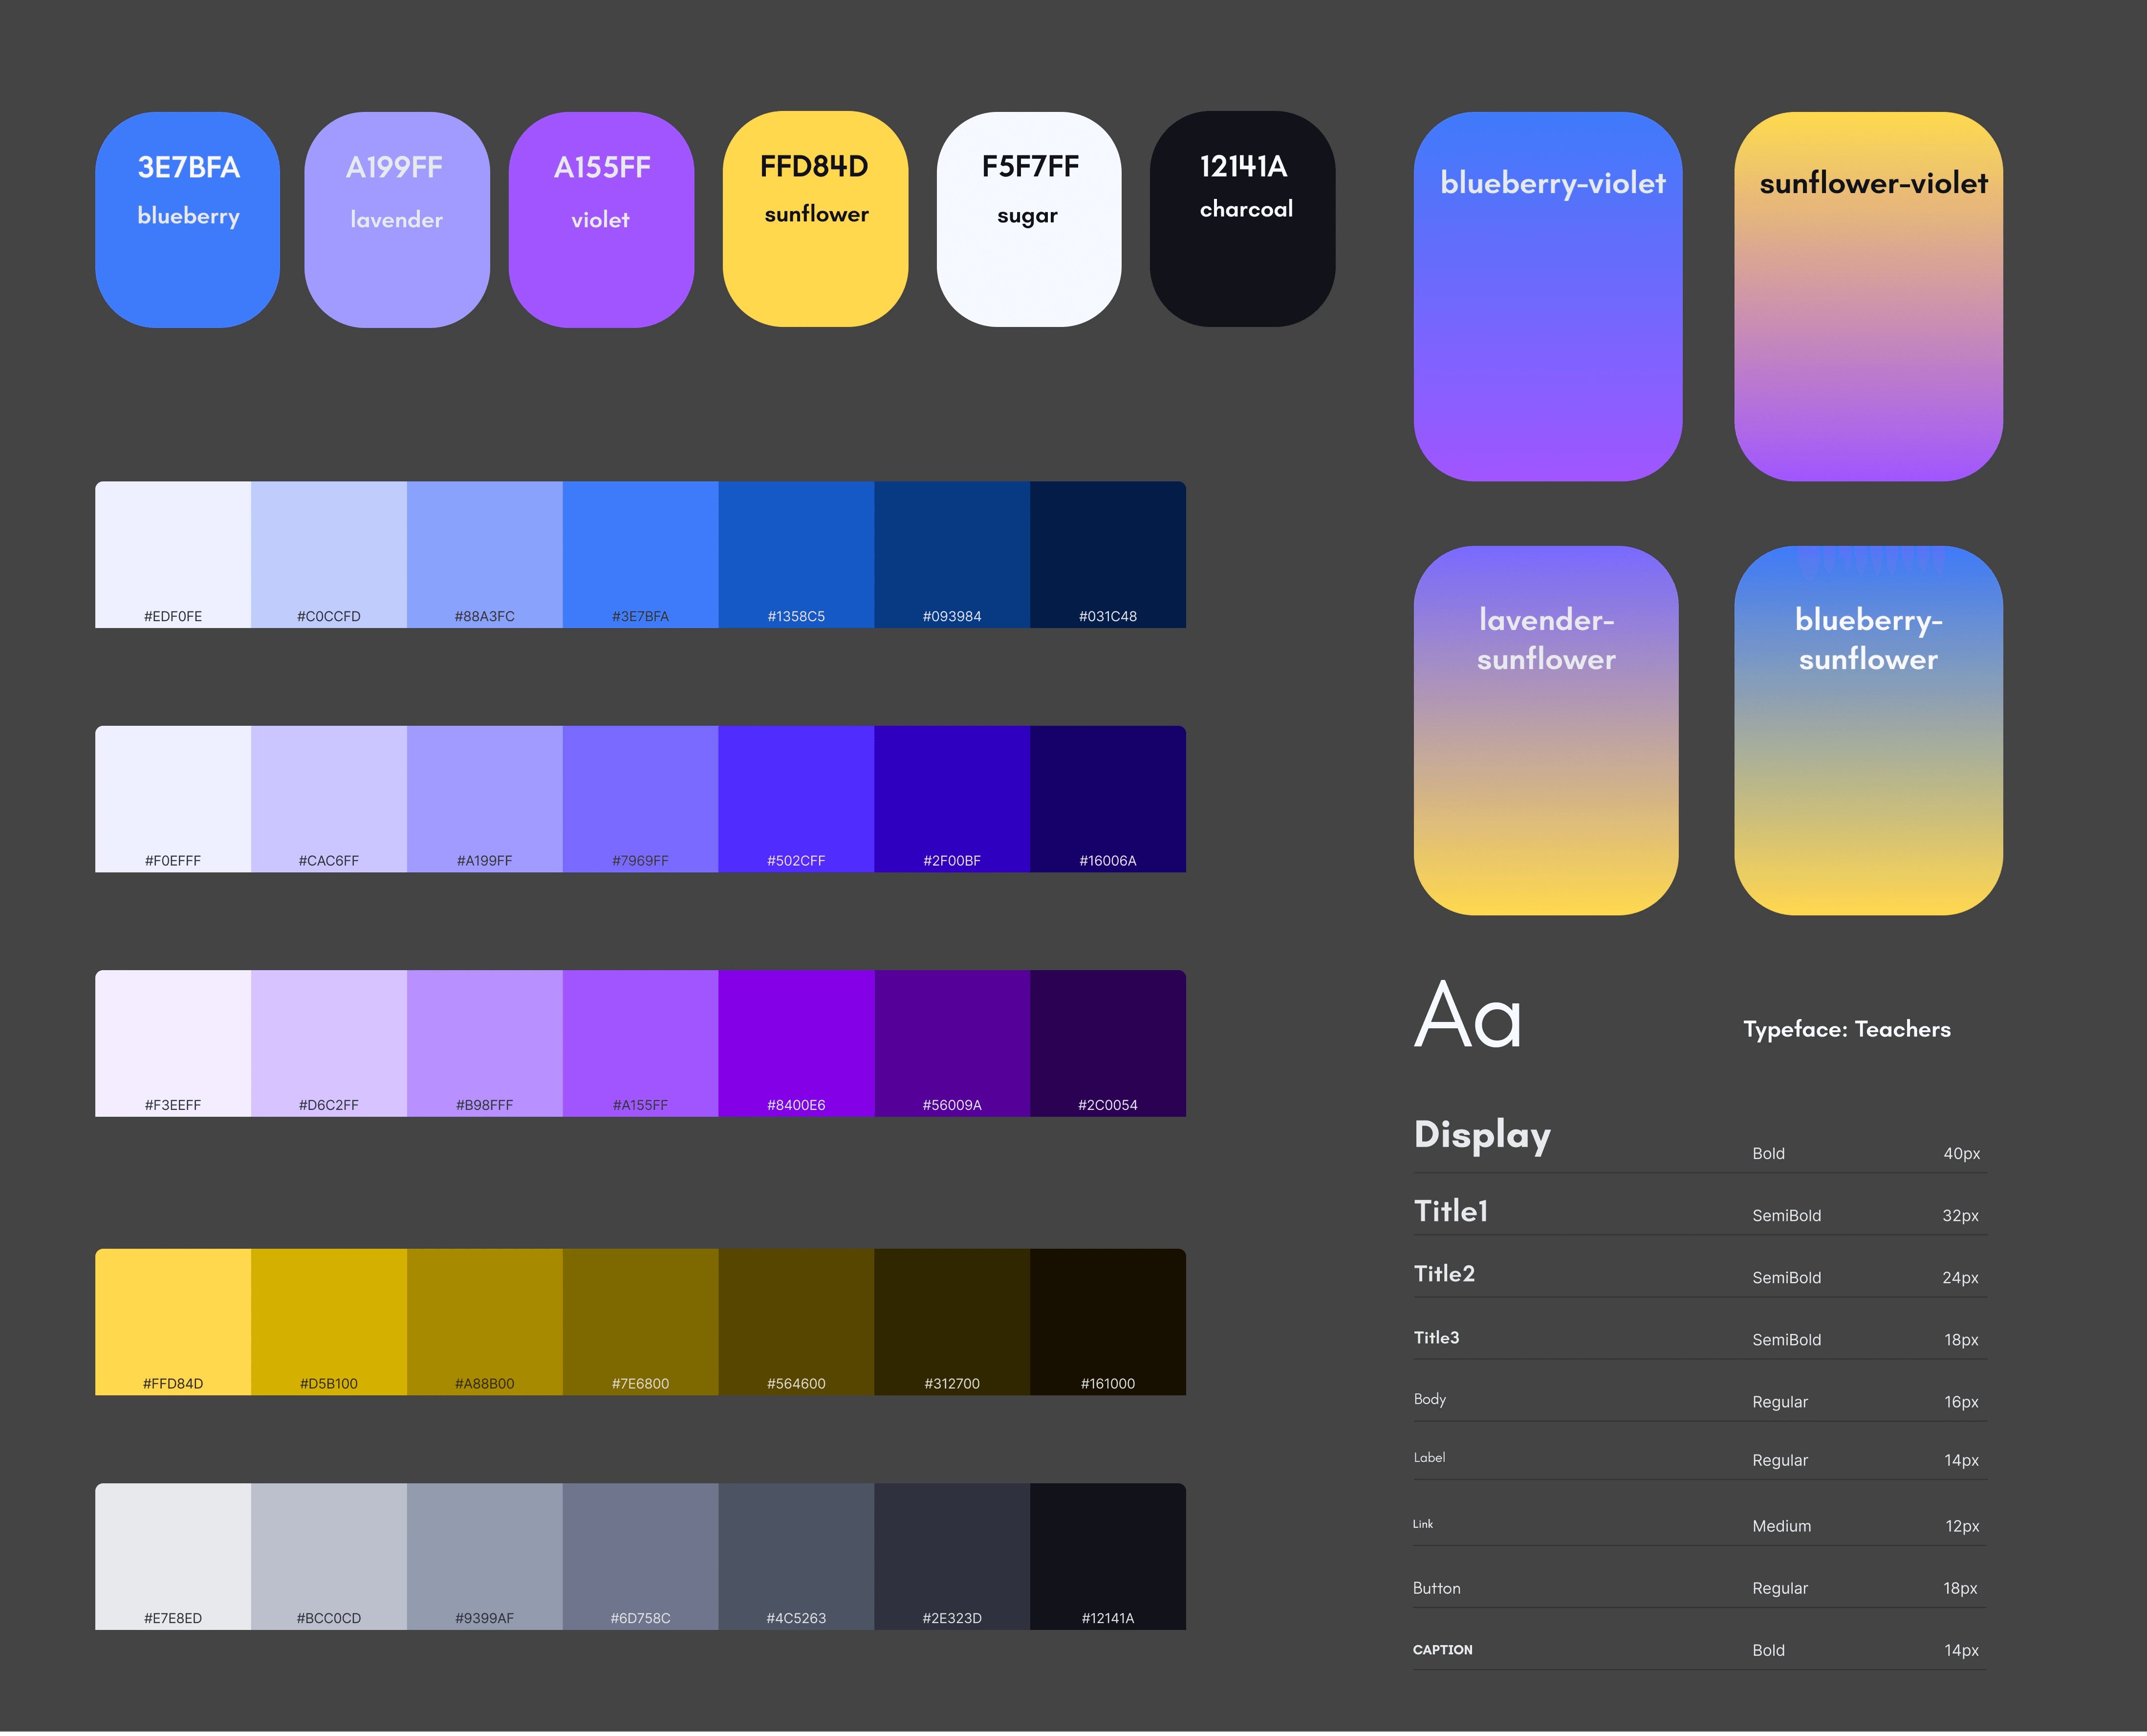Click the charcoal 12141A color tile
This screenshot has width=2147, height=1736.
1242,219
